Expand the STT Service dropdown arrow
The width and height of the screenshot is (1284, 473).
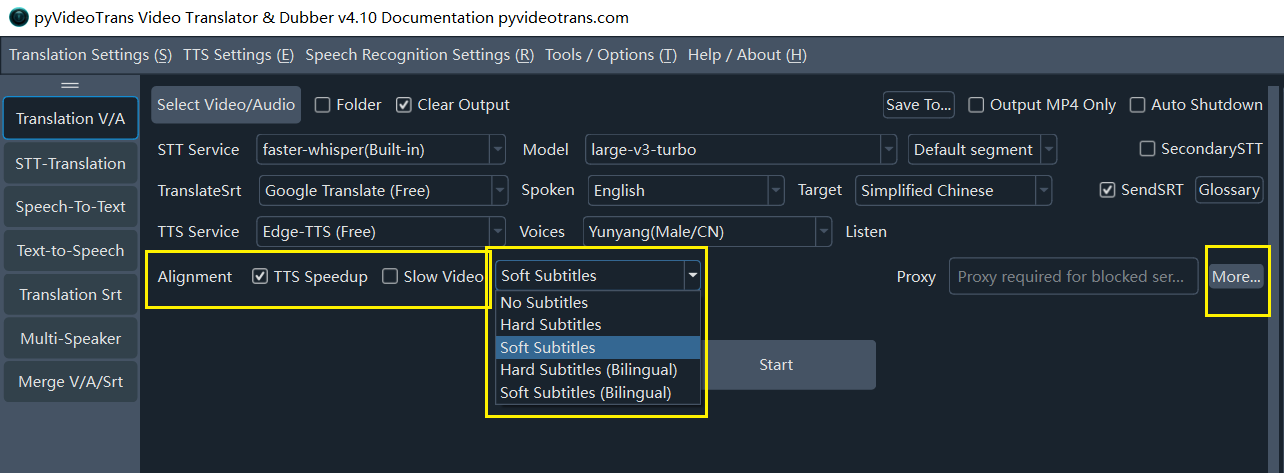497,150
